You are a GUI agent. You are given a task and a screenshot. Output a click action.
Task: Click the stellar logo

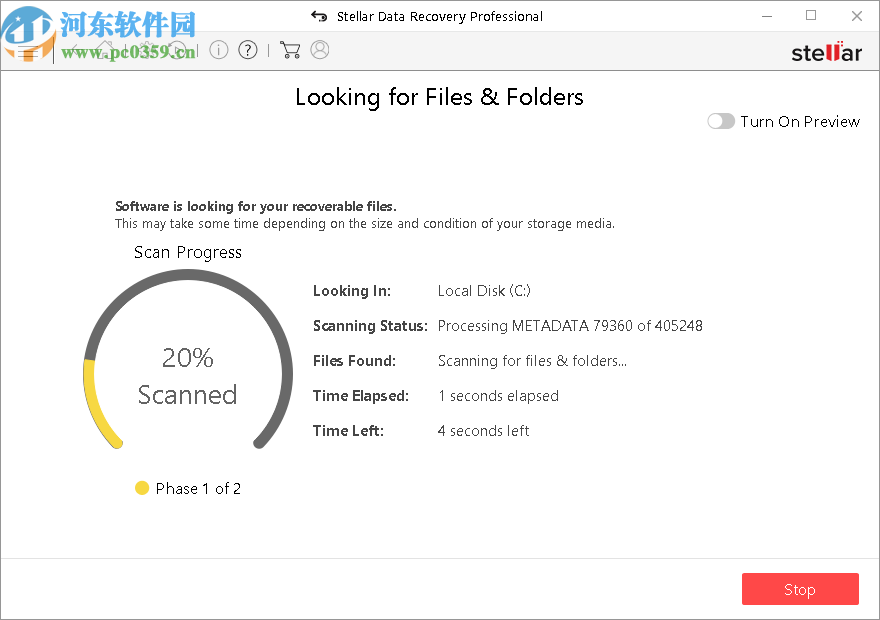pos(826,53)
